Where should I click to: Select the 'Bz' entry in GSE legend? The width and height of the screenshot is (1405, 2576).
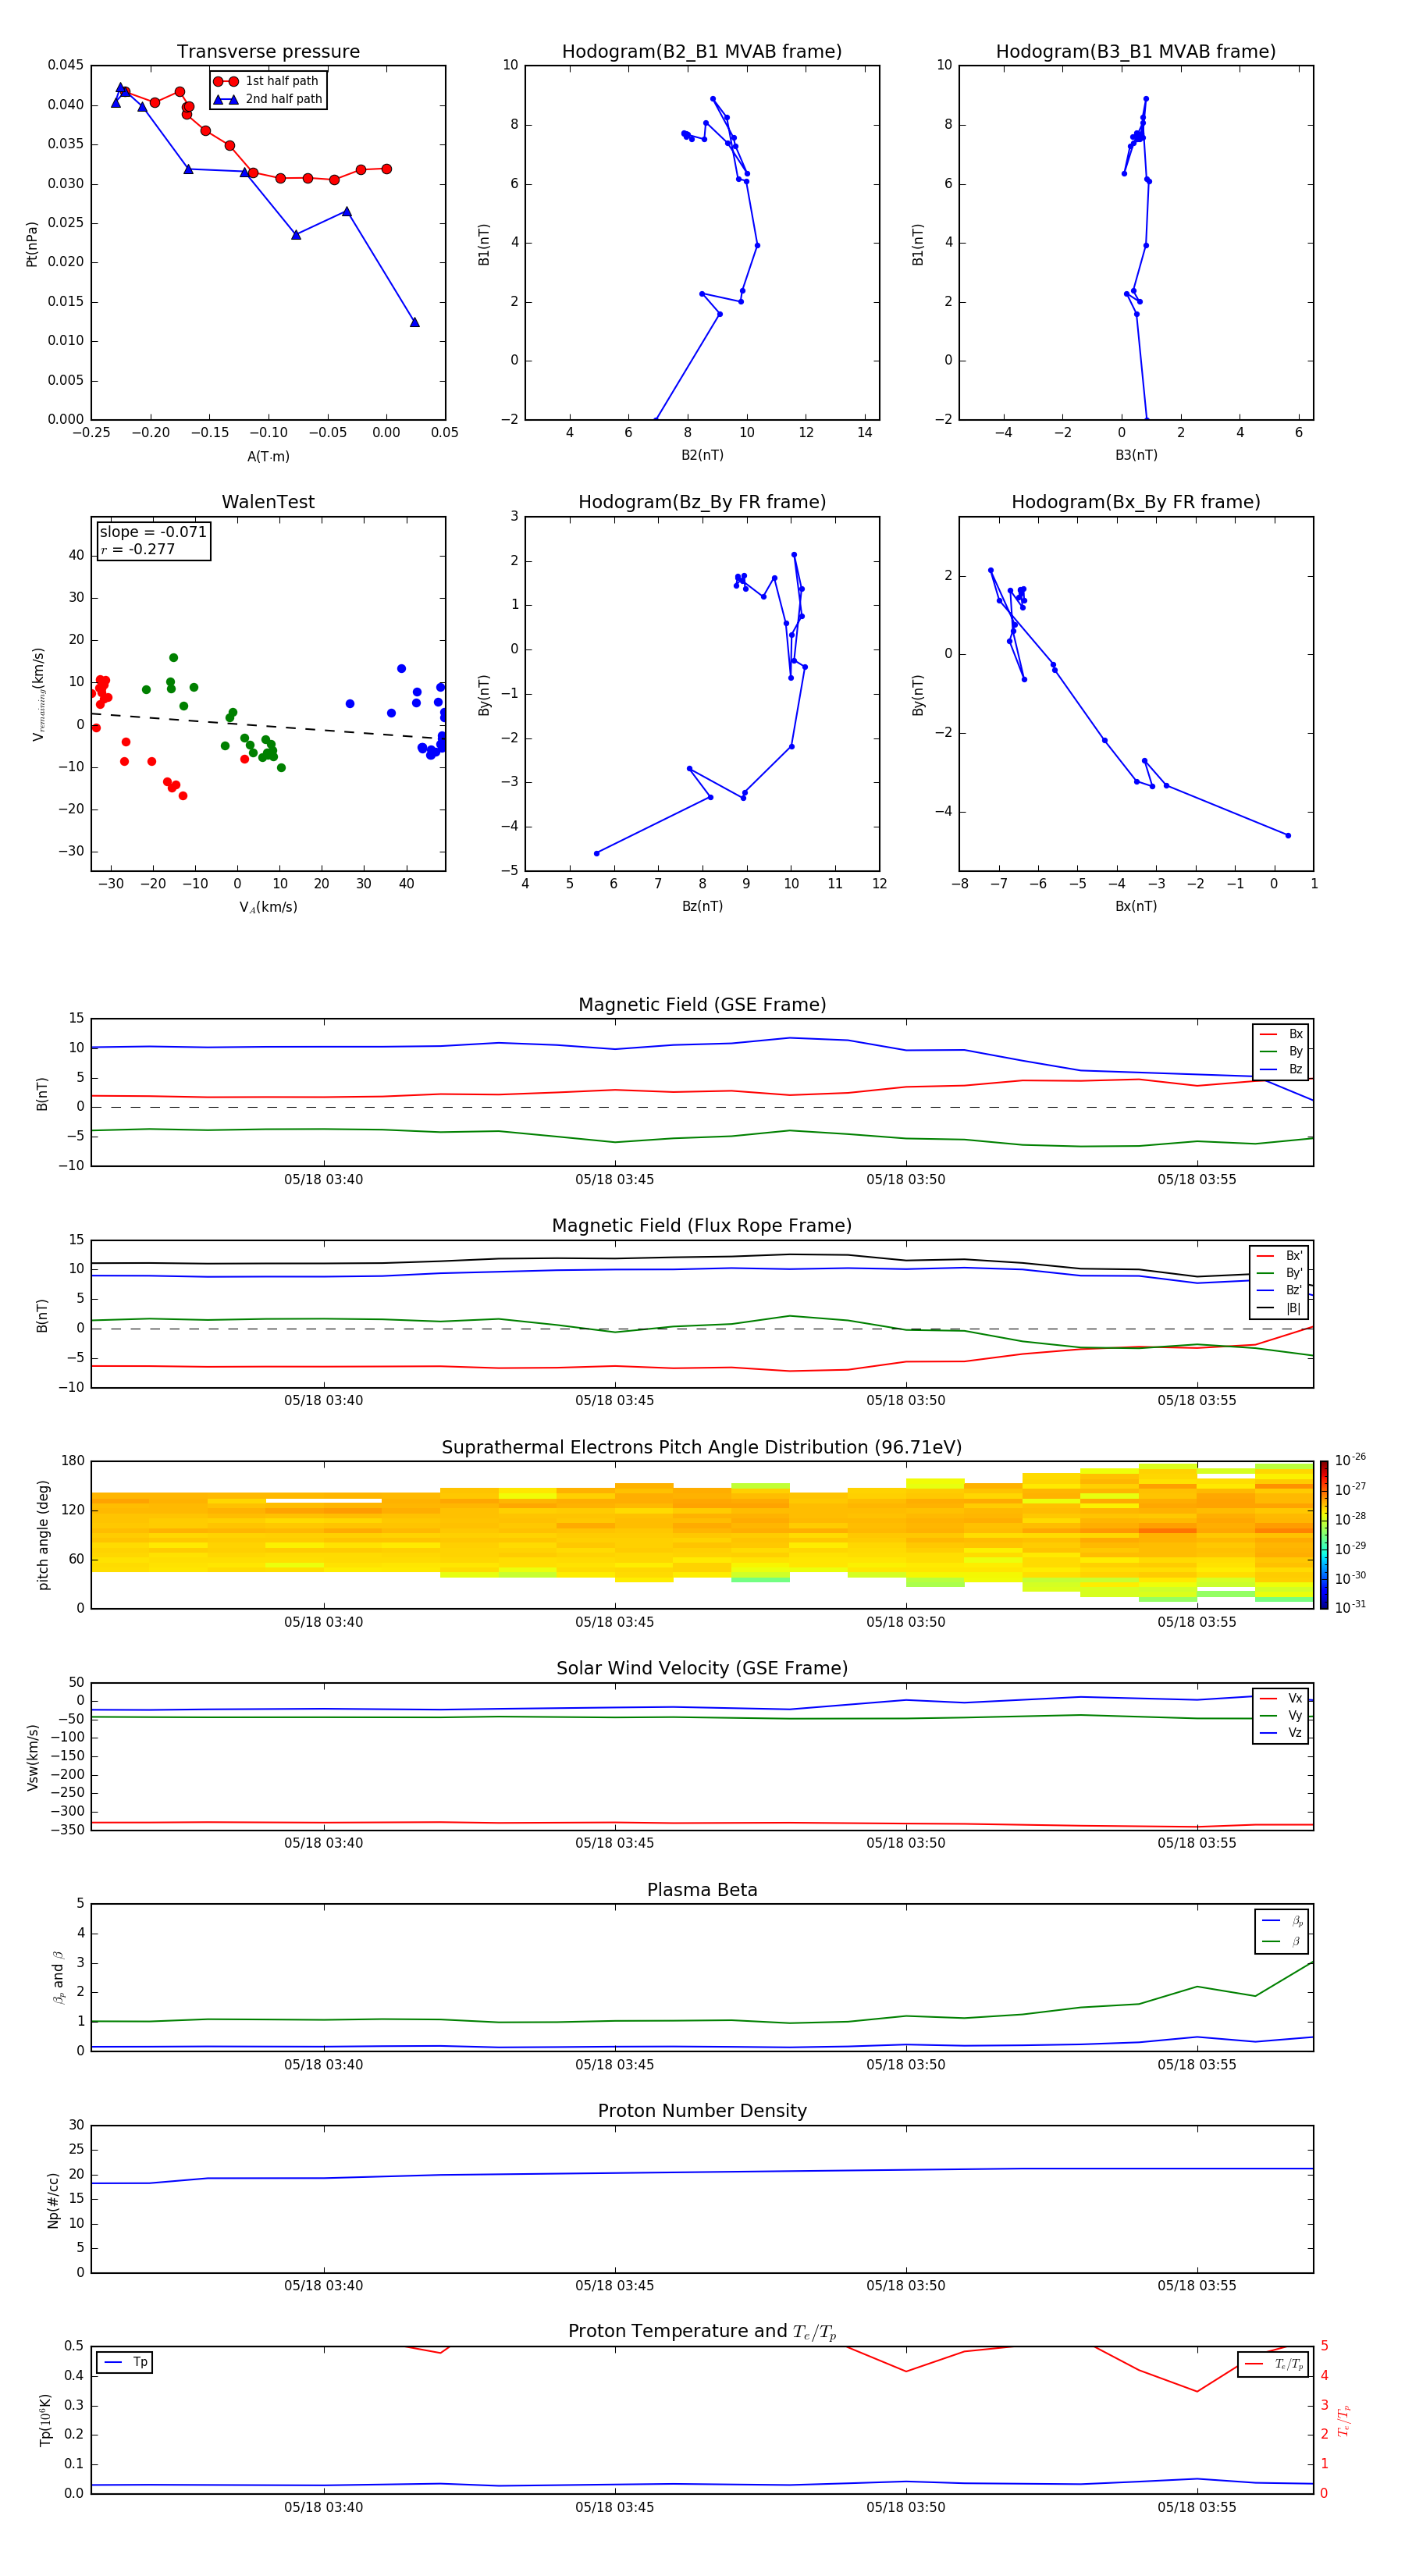1281,1069
